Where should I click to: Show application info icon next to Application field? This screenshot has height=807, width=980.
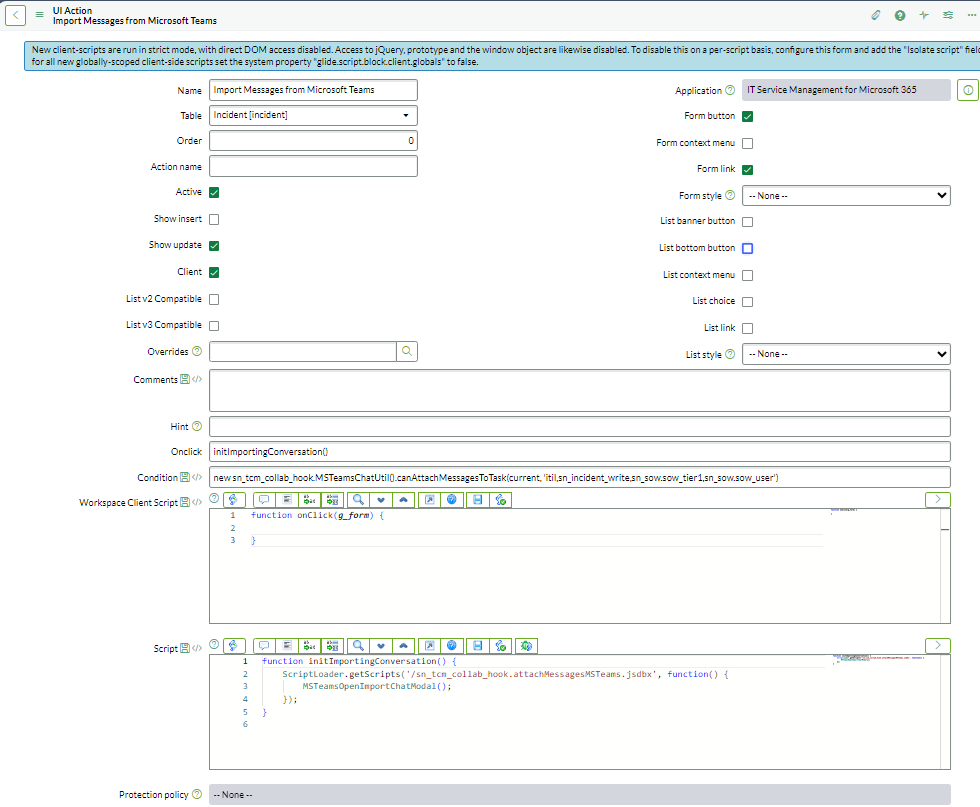(x=968, y=90)
